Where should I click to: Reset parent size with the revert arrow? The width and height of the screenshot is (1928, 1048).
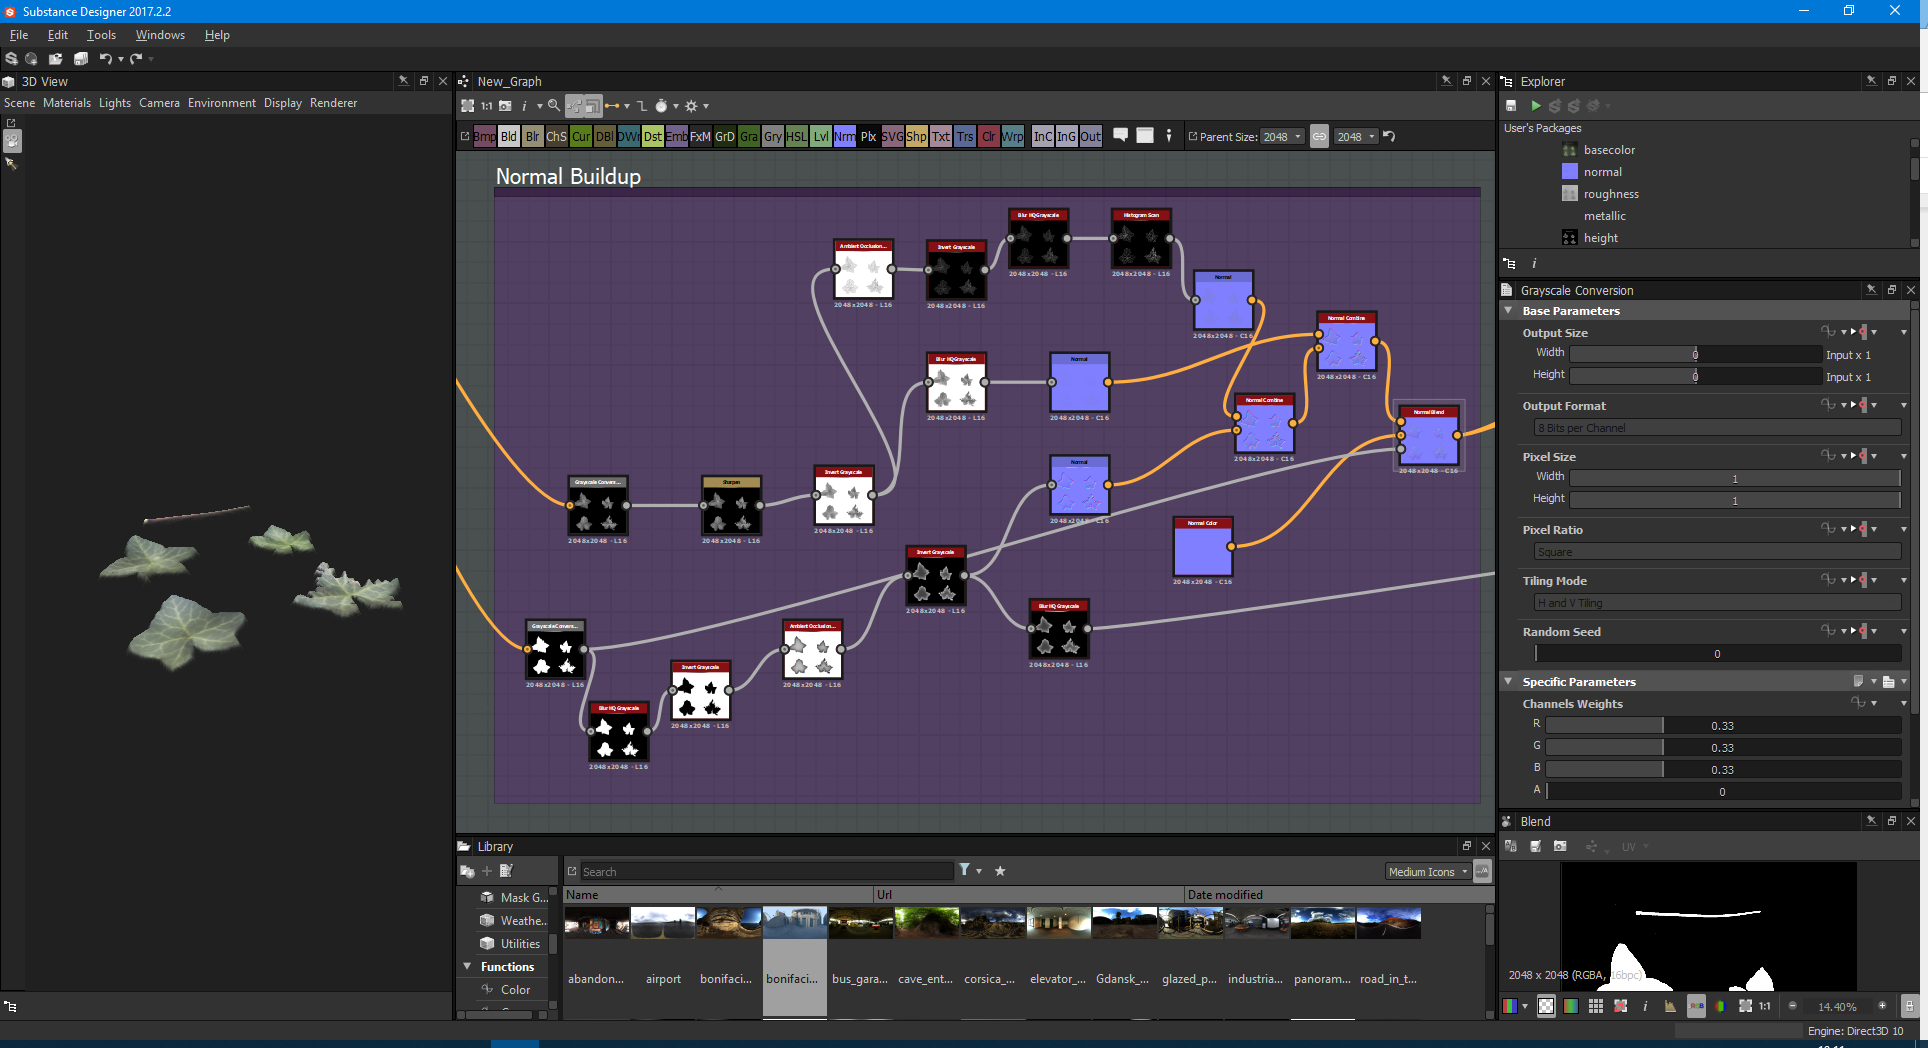[1389, 136]
